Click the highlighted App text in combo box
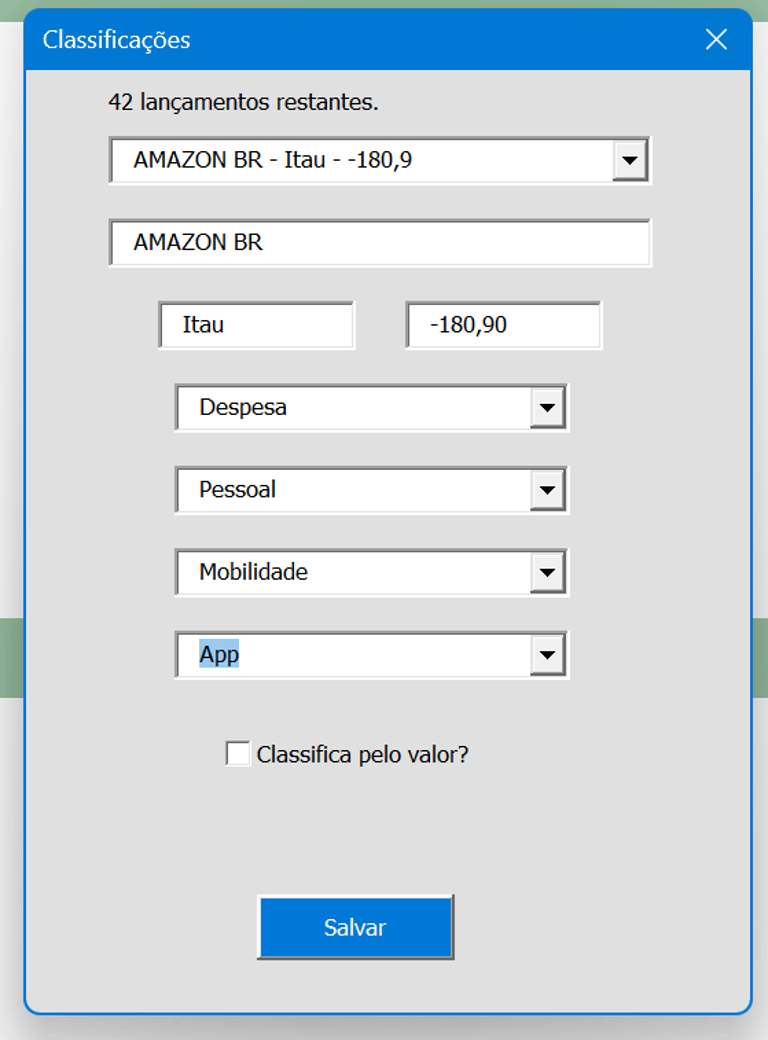768x1040 pixels. tap(219, 655)
